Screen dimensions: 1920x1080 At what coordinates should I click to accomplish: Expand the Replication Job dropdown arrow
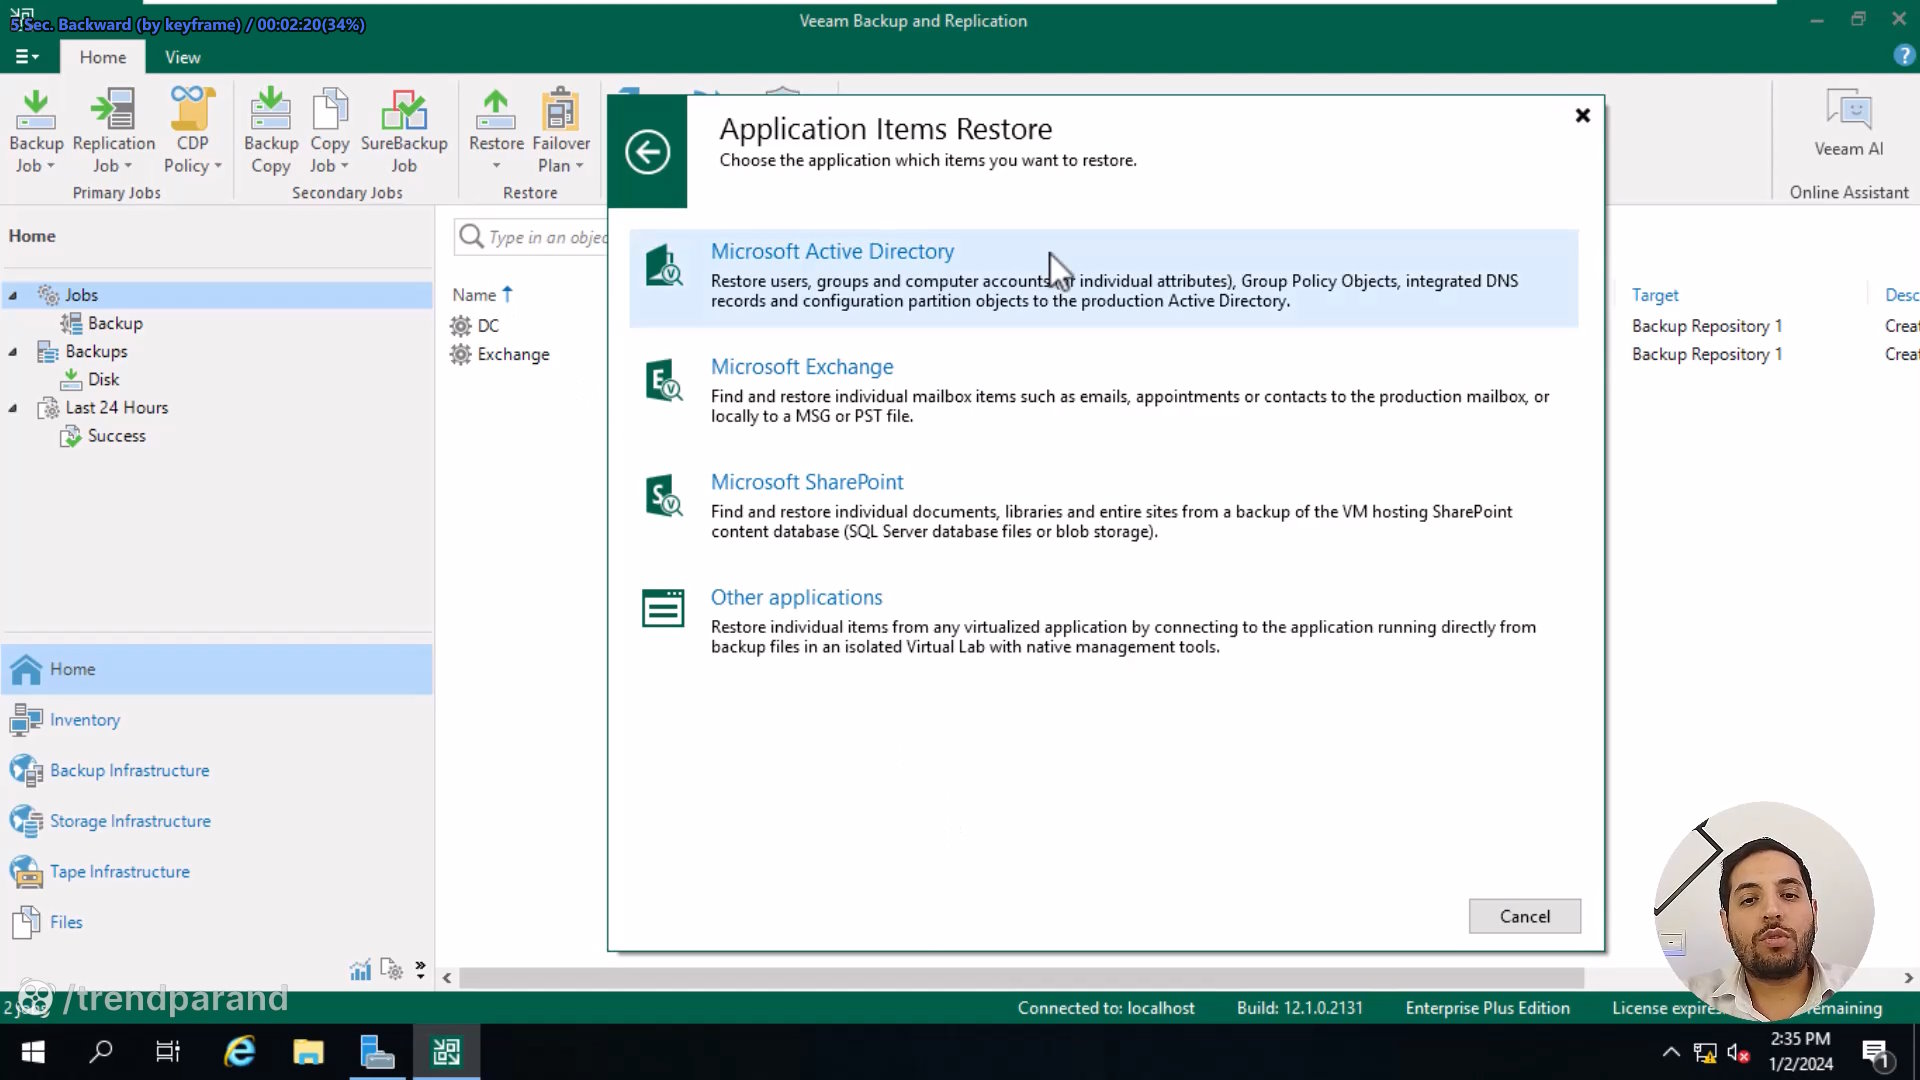click(128, 166)
